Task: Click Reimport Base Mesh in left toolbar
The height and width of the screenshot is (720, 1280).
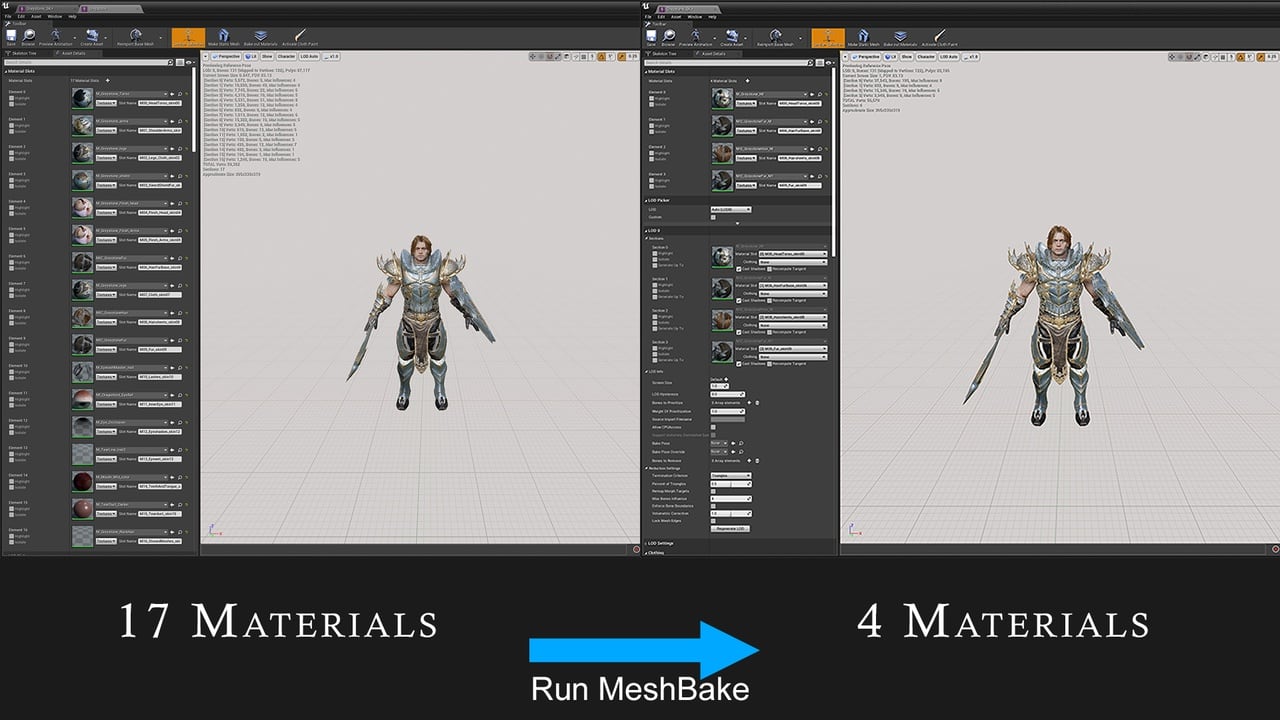Action: point(134,38)
